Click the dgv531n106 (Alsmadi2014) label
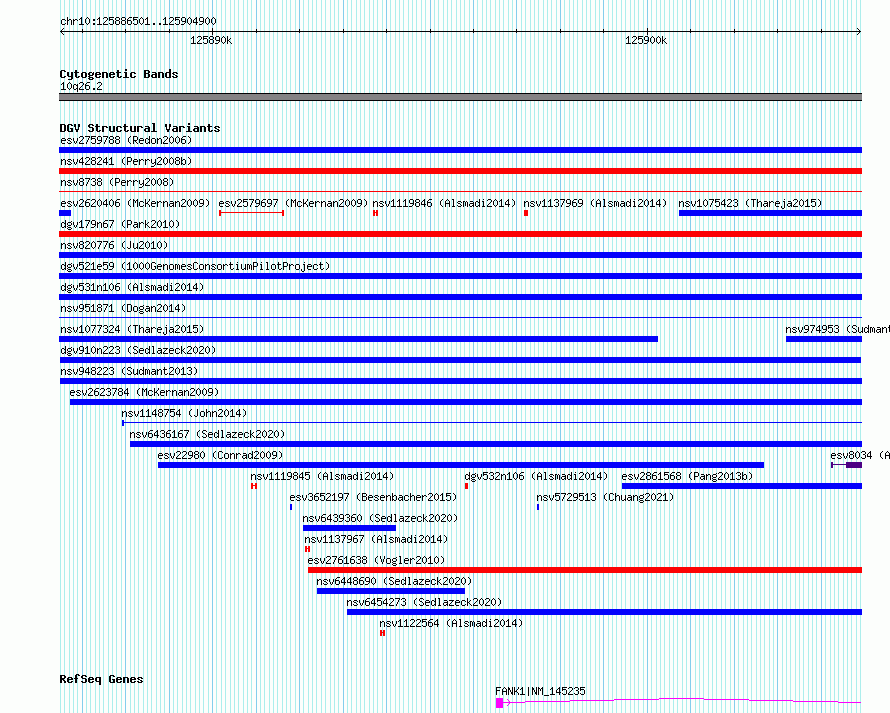890x713 pixels. (x=132, y=287)
